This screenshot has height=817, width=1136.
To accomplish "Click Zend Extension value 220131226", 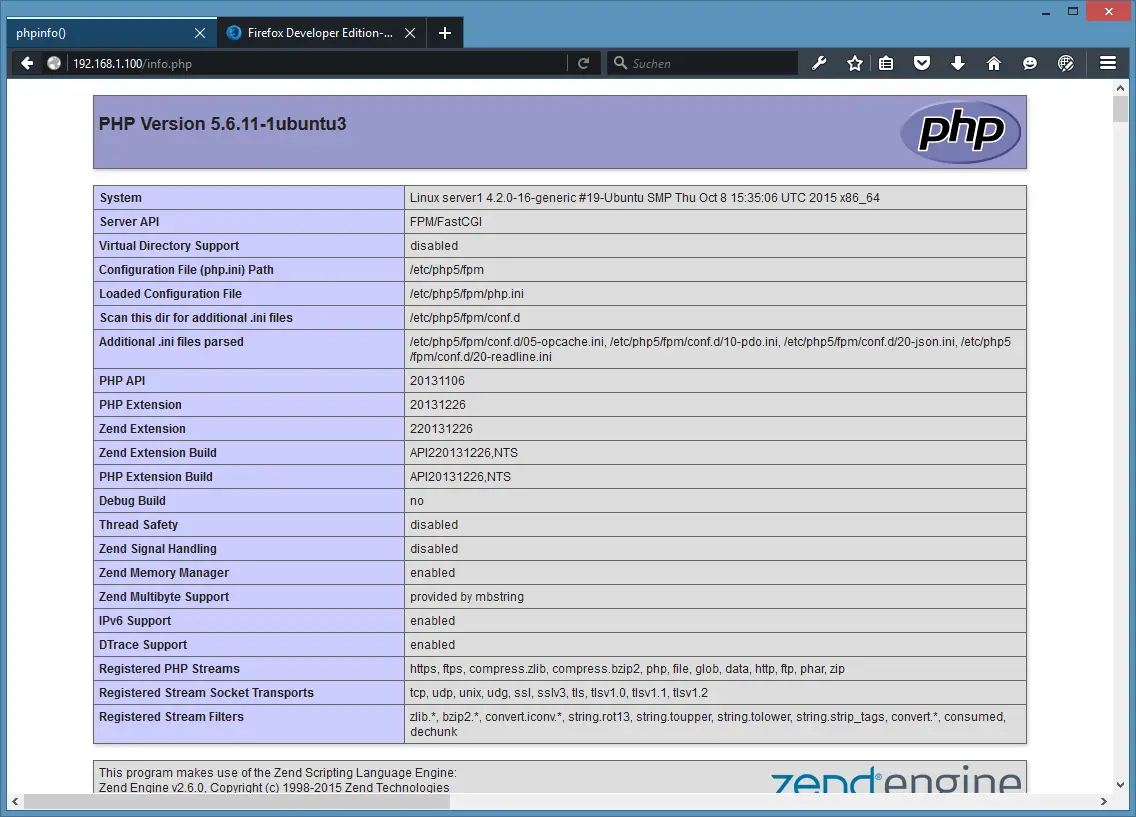I will [441, 428].
